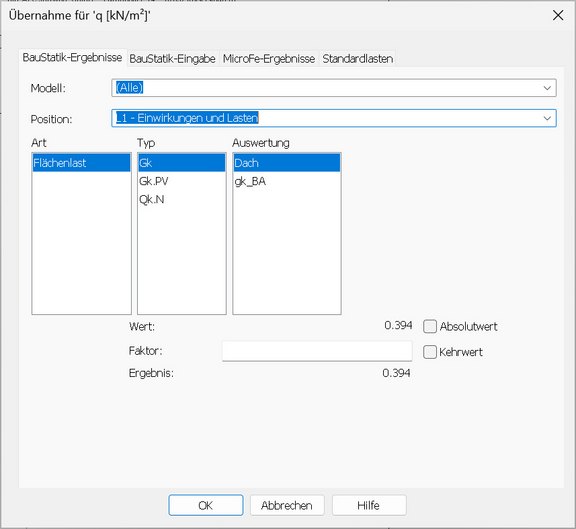Close the Übernahme dialog with the X
Screen dimensions: 576x529
click(558, 15)
